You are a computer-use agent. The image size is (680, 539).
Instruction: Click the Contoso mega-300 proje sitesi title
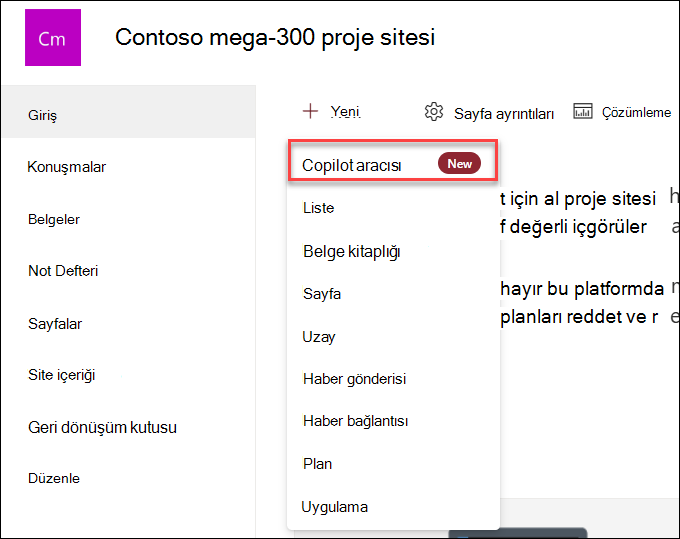pyautogui.click(x=275, y=38)
